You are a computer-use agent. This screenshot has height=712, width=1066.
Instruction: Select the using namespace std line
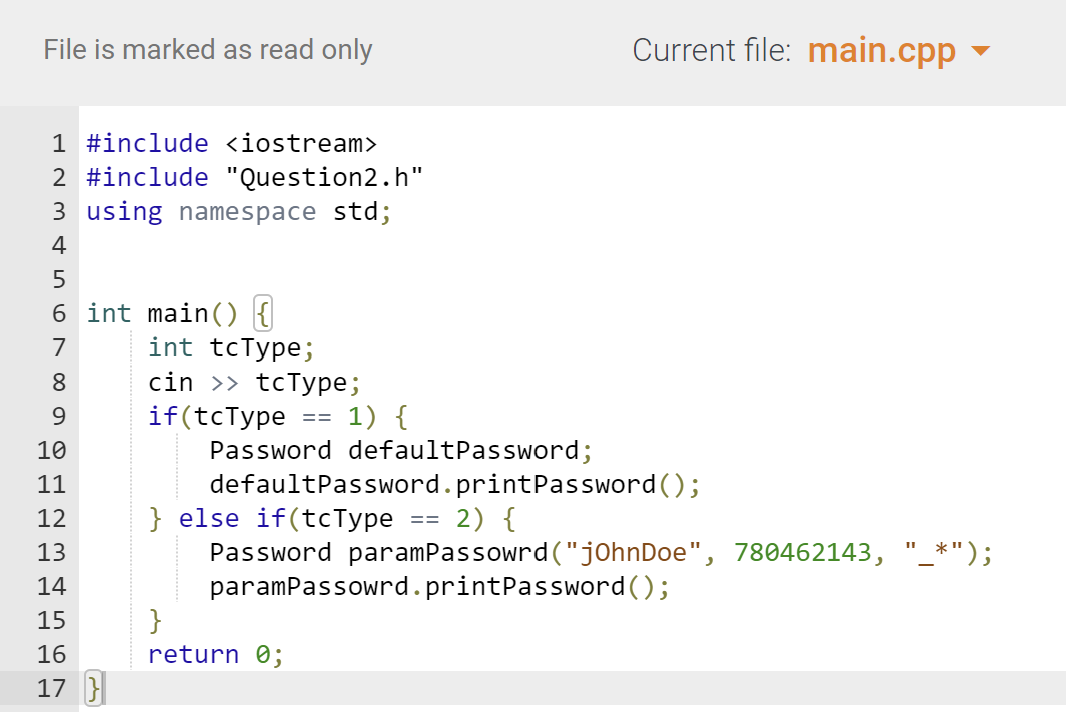(x=238, y=211)
